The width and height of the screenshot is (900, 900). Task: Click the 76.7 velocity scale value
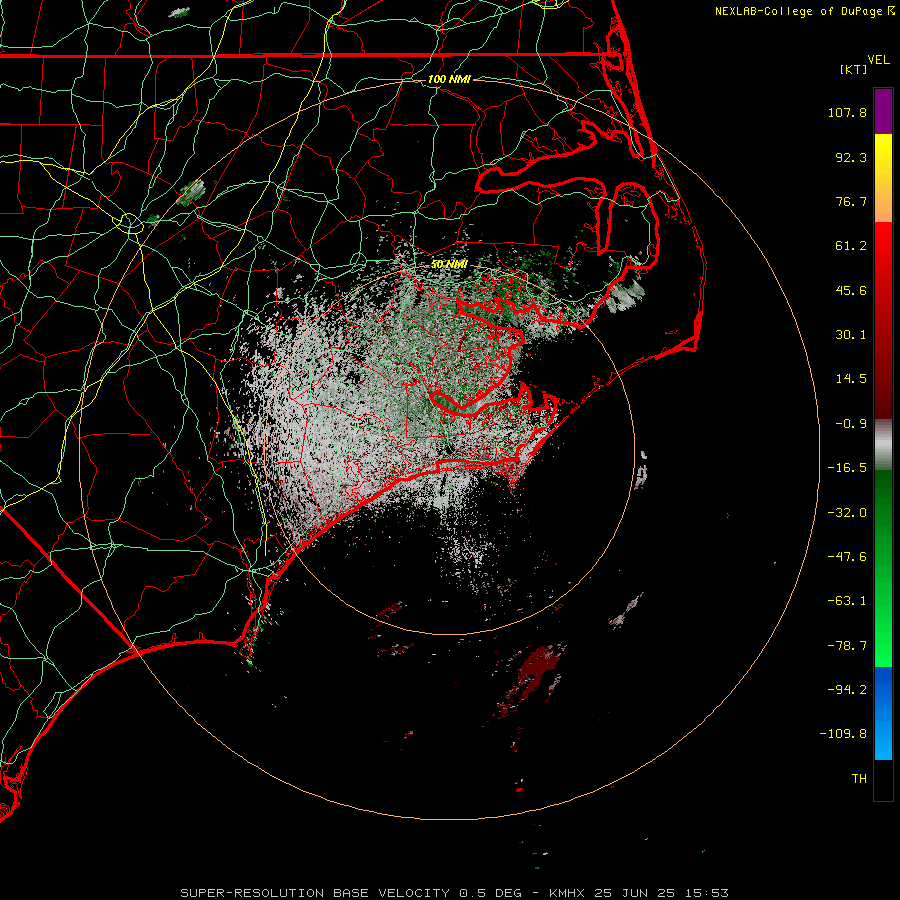[851, 201]
